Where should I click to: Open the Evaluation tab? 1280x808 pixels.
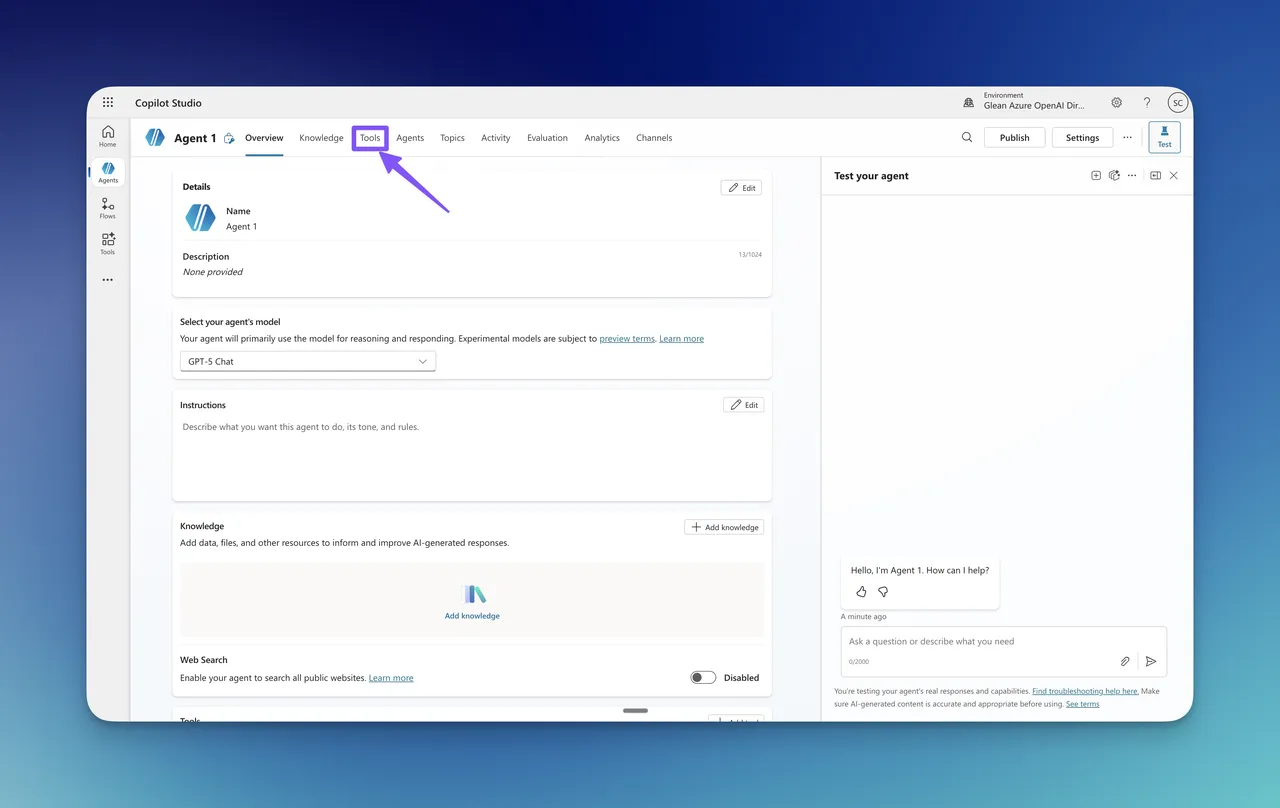click(x=547, y=138)
